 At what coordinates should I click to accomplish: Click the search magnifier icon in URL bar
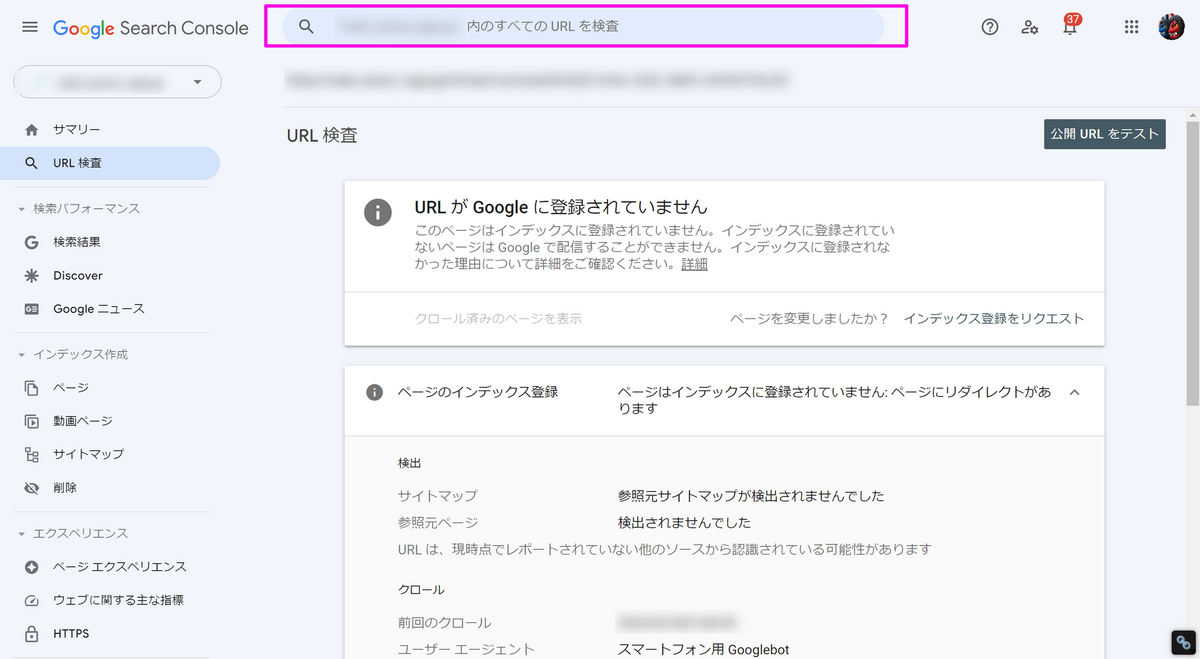[307, 27]
